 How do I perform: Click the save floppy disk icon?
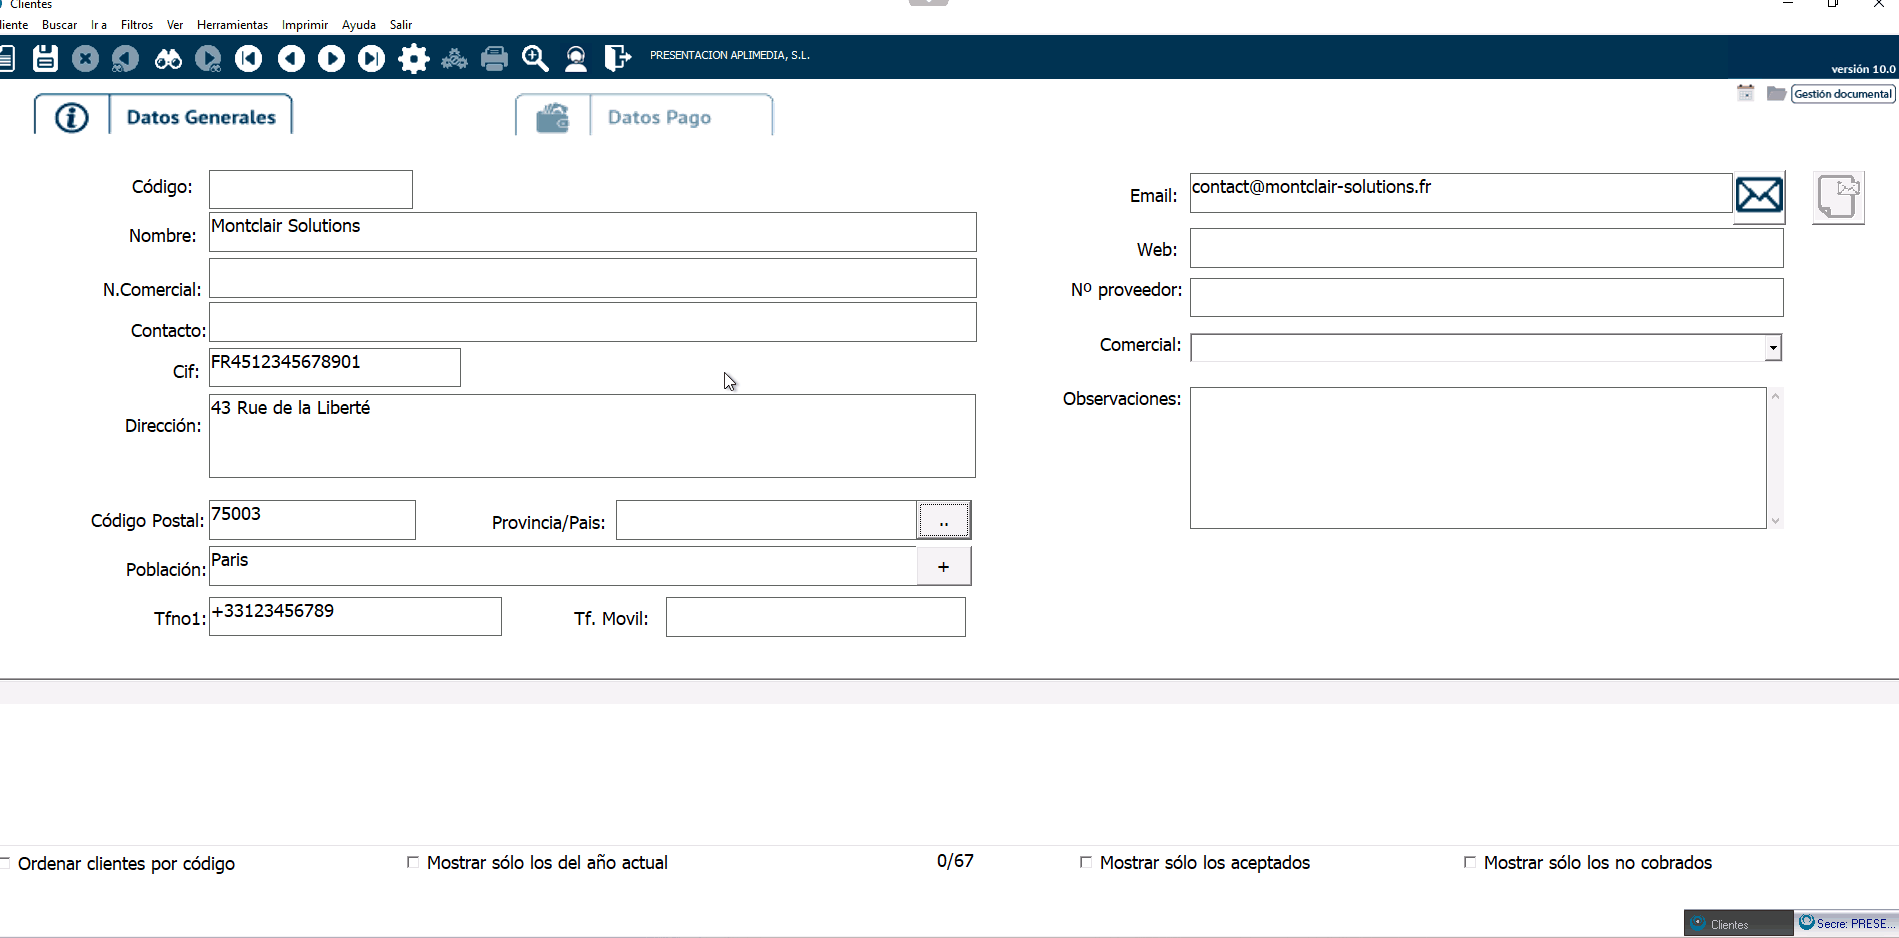(x=45, y=59)
